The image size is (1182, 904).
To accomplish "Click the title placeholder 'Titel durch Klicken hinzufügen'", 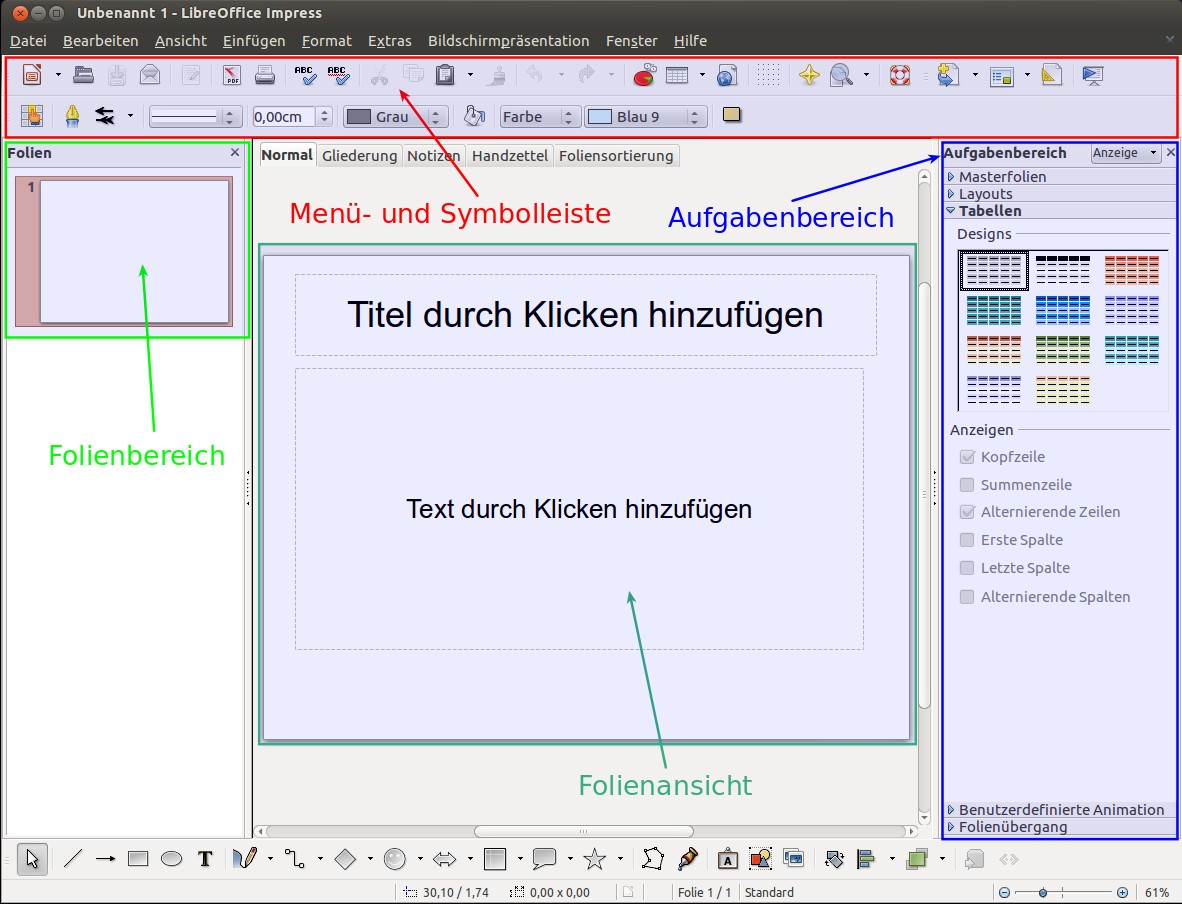I will (585, 315).
